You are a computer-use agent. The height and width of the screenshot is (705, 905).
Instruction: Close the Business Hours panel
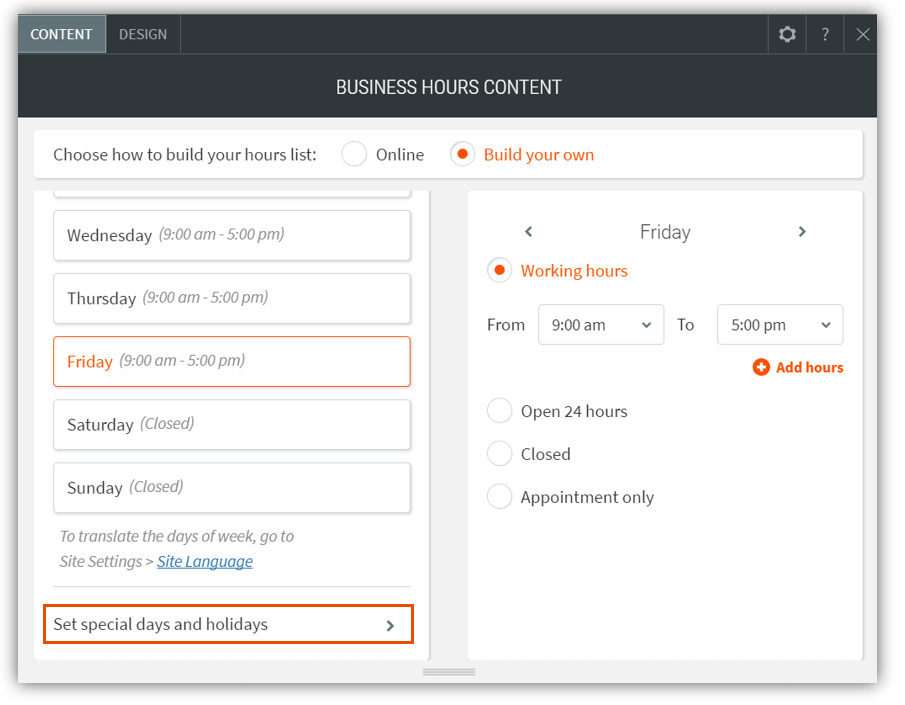(862, 34)
